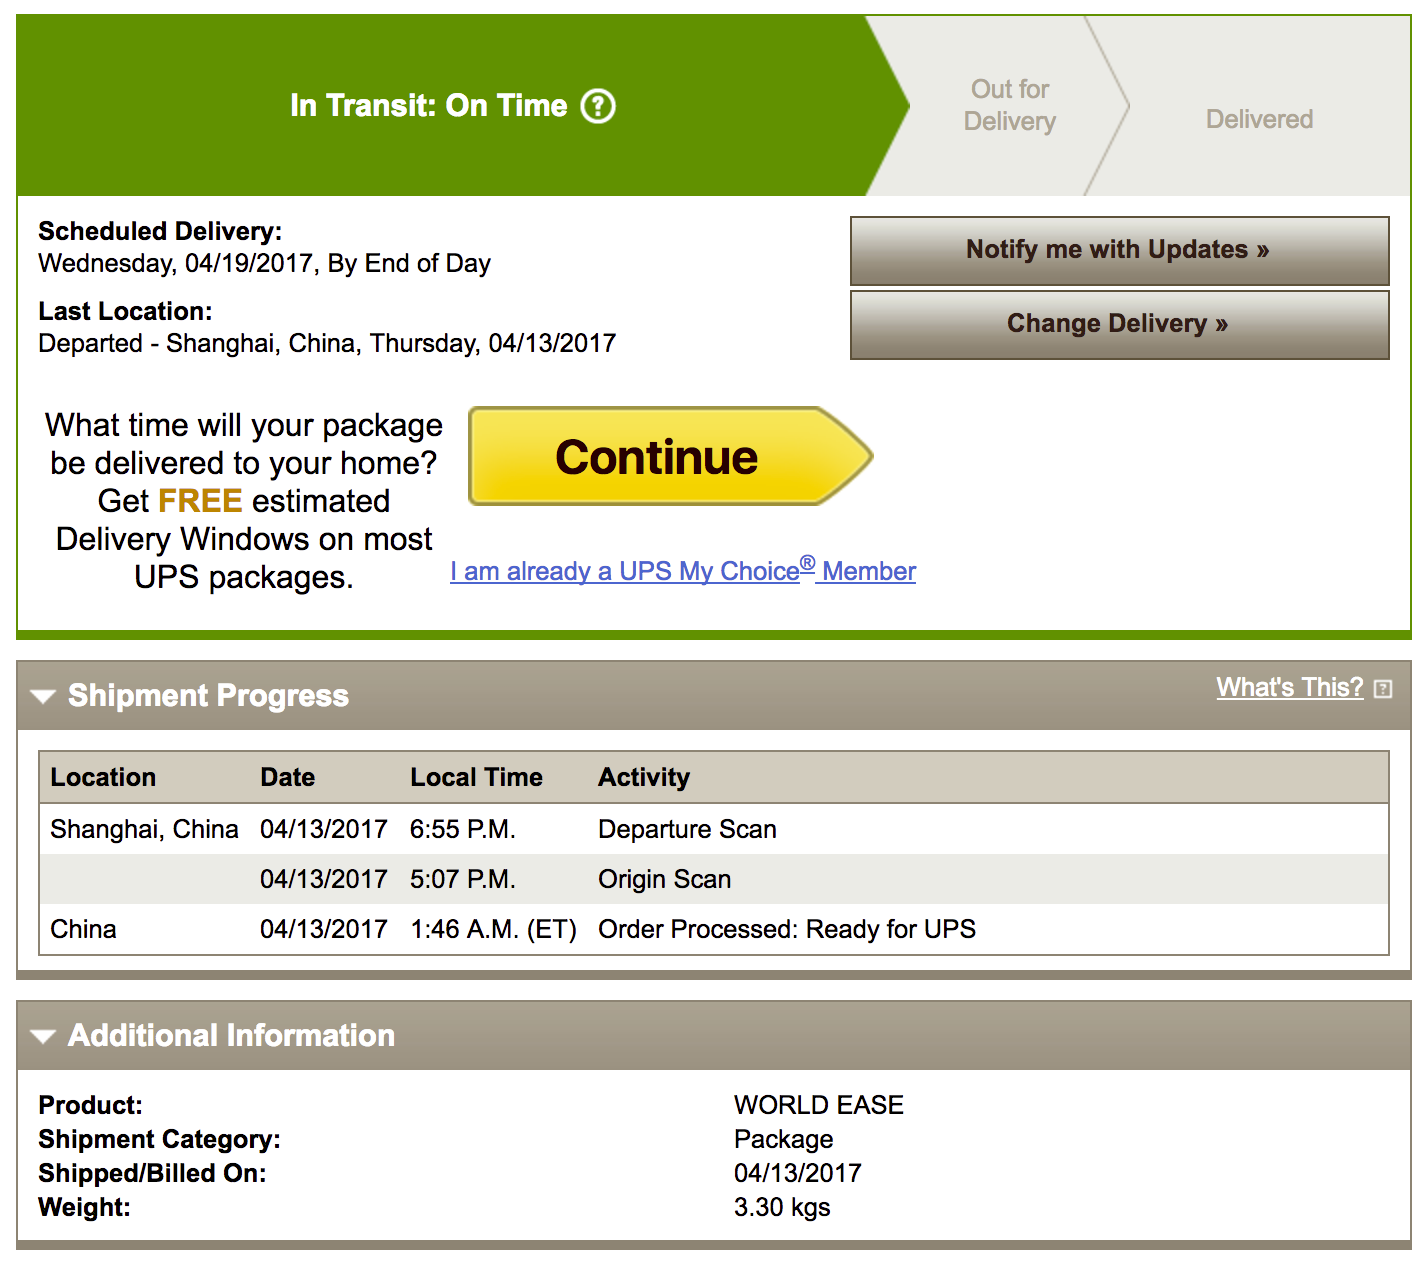1424x1264 pixels.
Task: Select the Origin Scan activity row
Action: (x=664, y=879)
